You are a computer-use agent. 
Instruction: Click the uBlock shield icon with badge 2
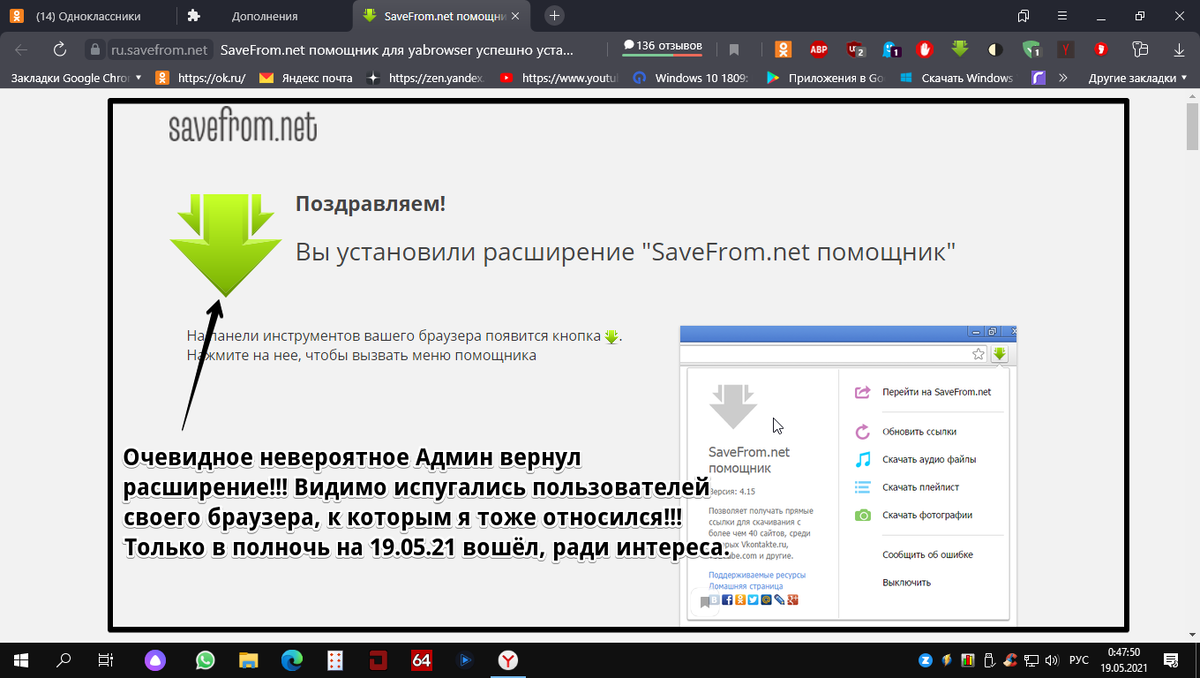[854, 49]
